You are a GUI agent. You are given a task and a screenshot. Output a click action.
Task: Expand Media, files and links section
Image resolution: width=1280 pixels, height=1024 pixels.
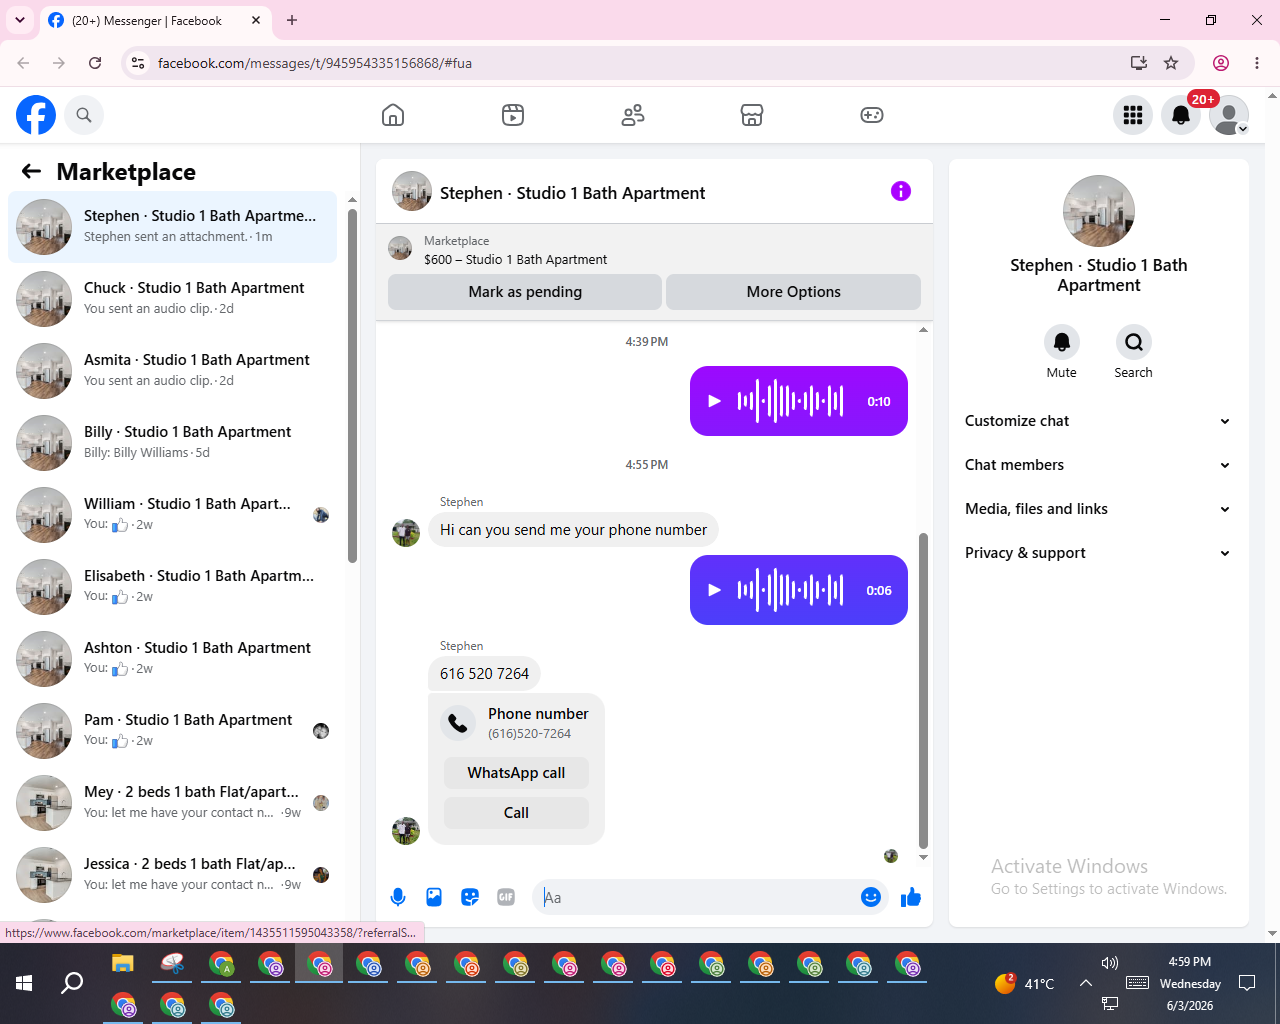[x=1098, y=509]
